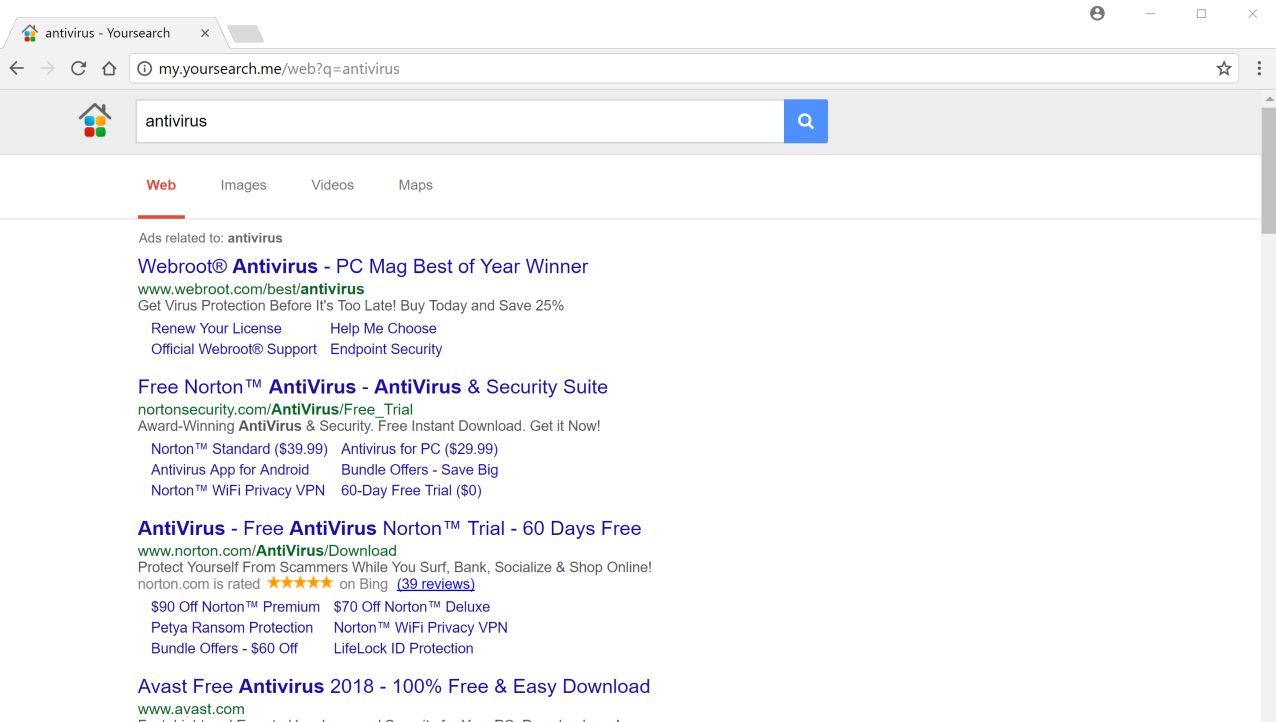Viewport: 1276px width, 722px height.
Task: View site information icon in address bar
Action: (x=144, y=69)
